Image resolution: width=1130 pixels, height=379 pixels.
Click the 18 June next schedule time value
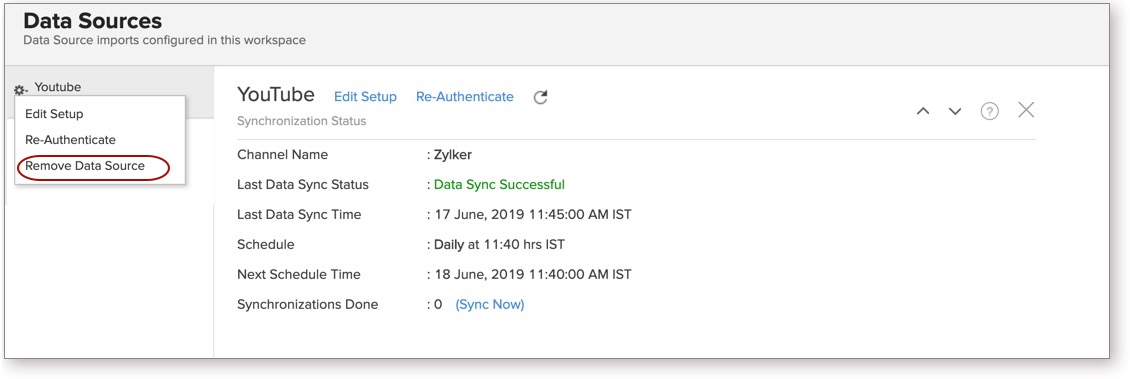click(x=533, y=275)
